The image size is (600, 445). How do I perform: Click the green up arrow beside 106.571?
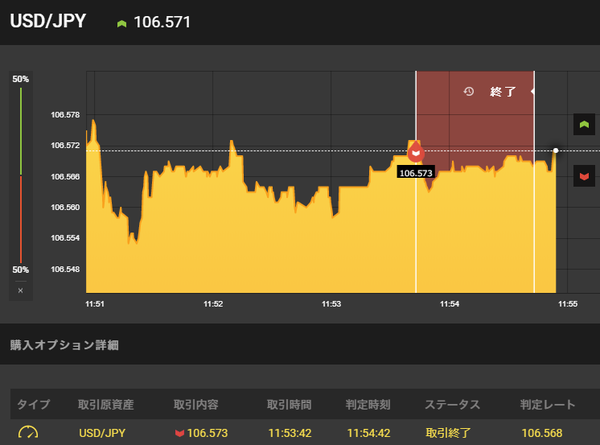(122, 24)
